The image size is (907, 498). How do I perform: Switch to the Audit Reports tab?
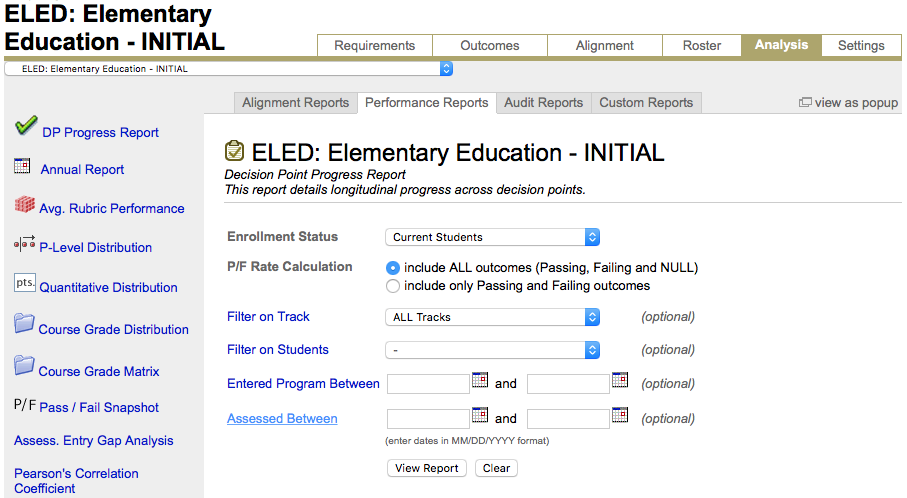[x=543, y=102]
